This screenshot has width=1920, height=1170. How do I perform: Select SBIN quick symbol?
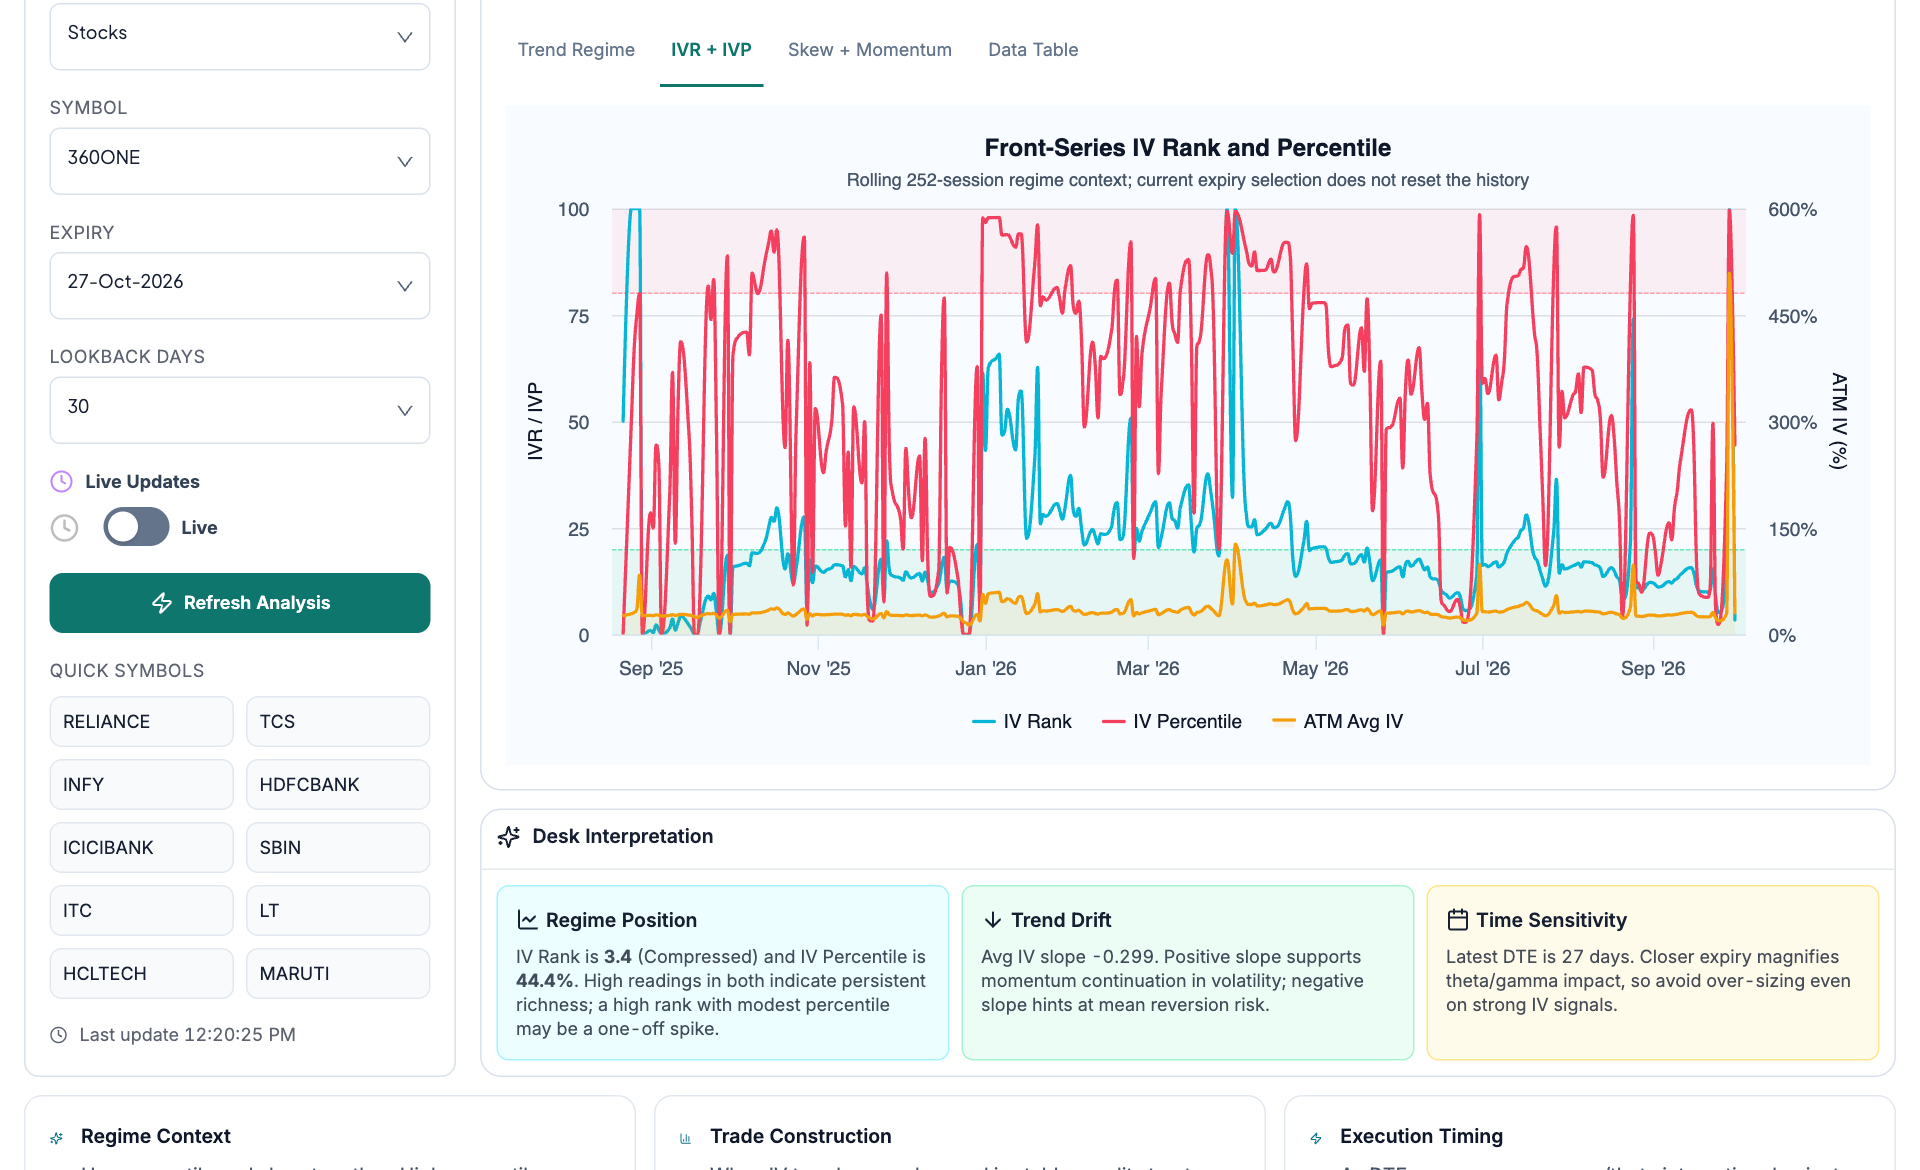[338, 847]
